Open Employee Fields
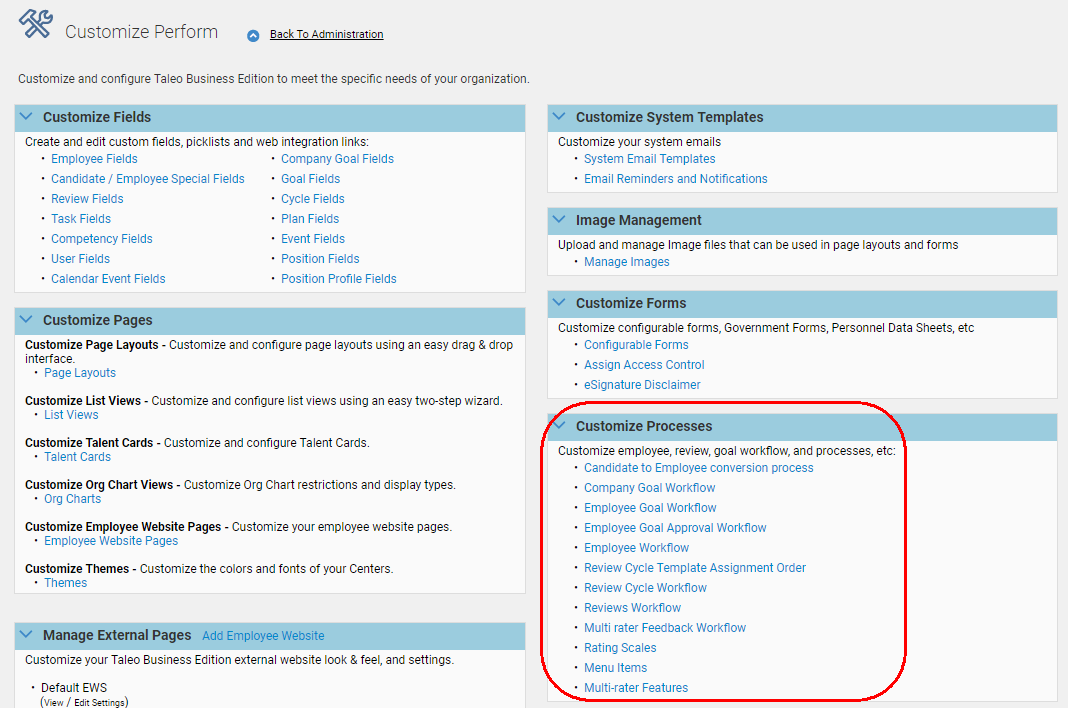This screenshot has width=1068, height=708. pyautogui.click(x=94, y=159)
